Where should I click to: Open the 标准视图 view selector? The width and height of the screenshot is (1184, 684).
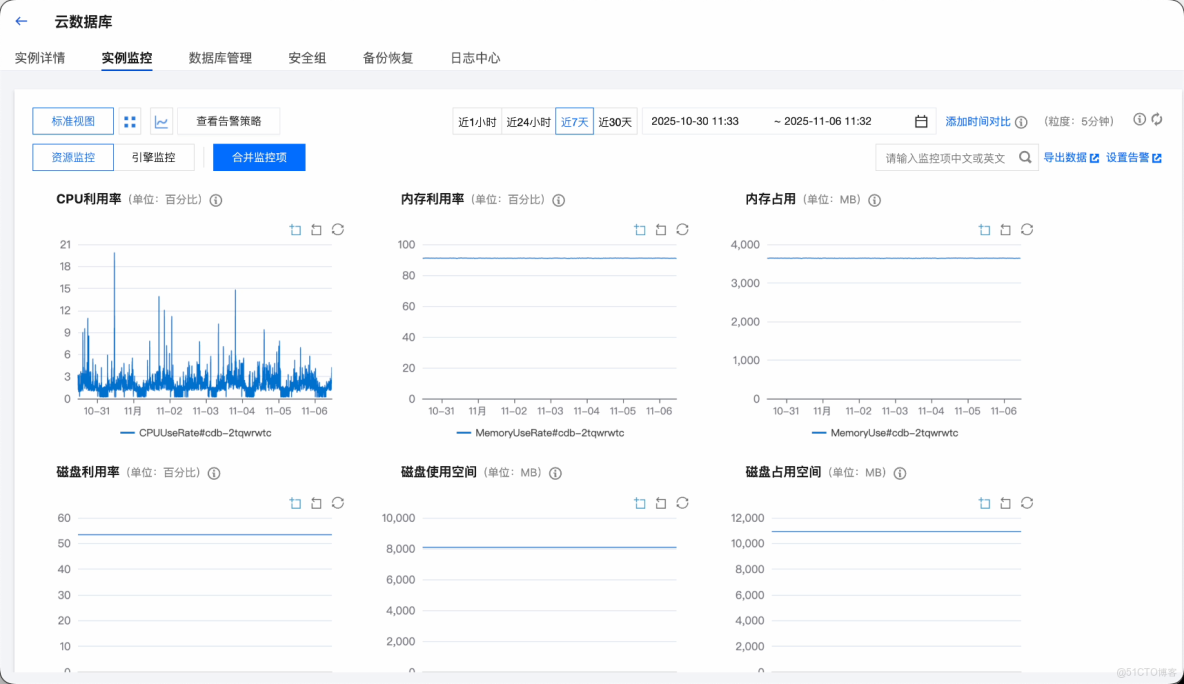tap(73, 120)
